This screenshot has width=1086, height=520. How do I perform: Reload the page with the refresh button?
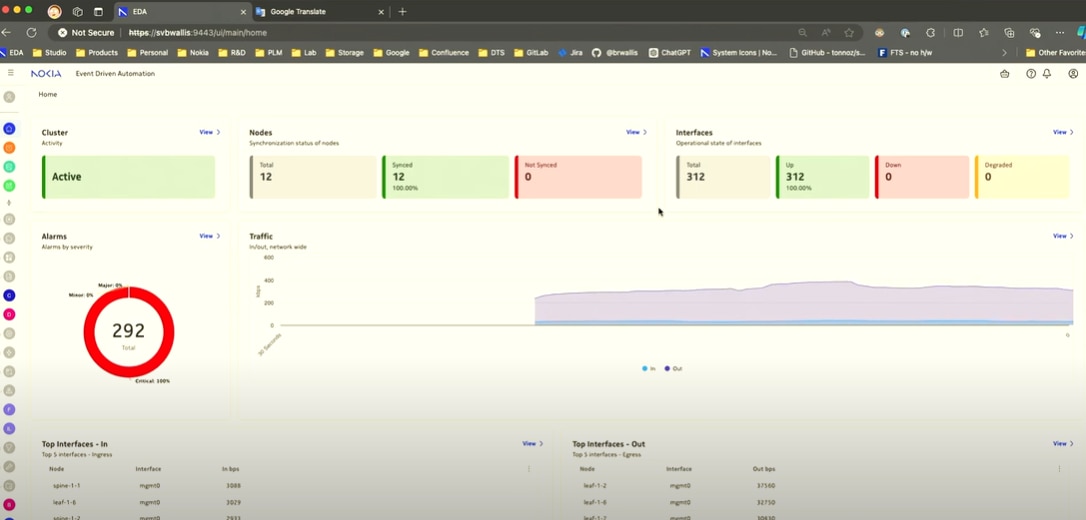[x=31, y=33]
